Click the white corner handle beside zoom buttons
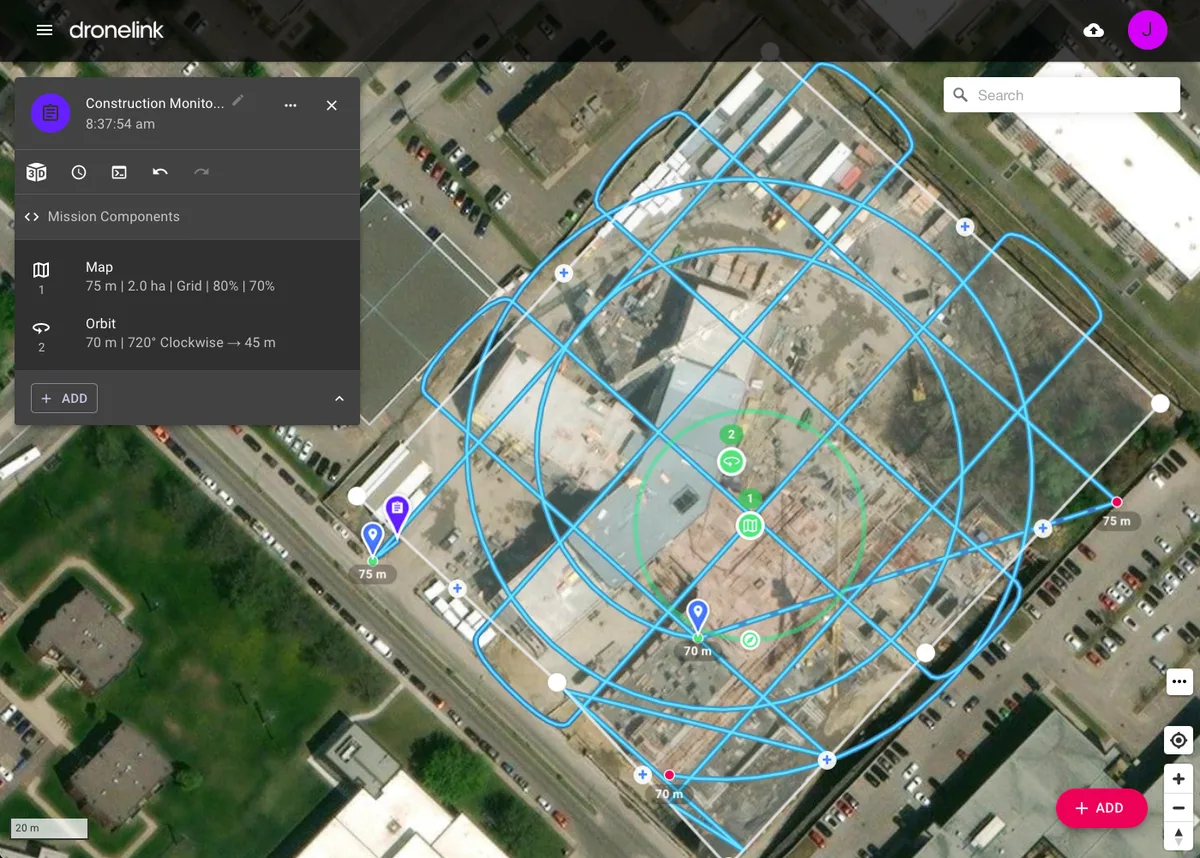Screen dimensions: 1200x858 pos(926,653)
